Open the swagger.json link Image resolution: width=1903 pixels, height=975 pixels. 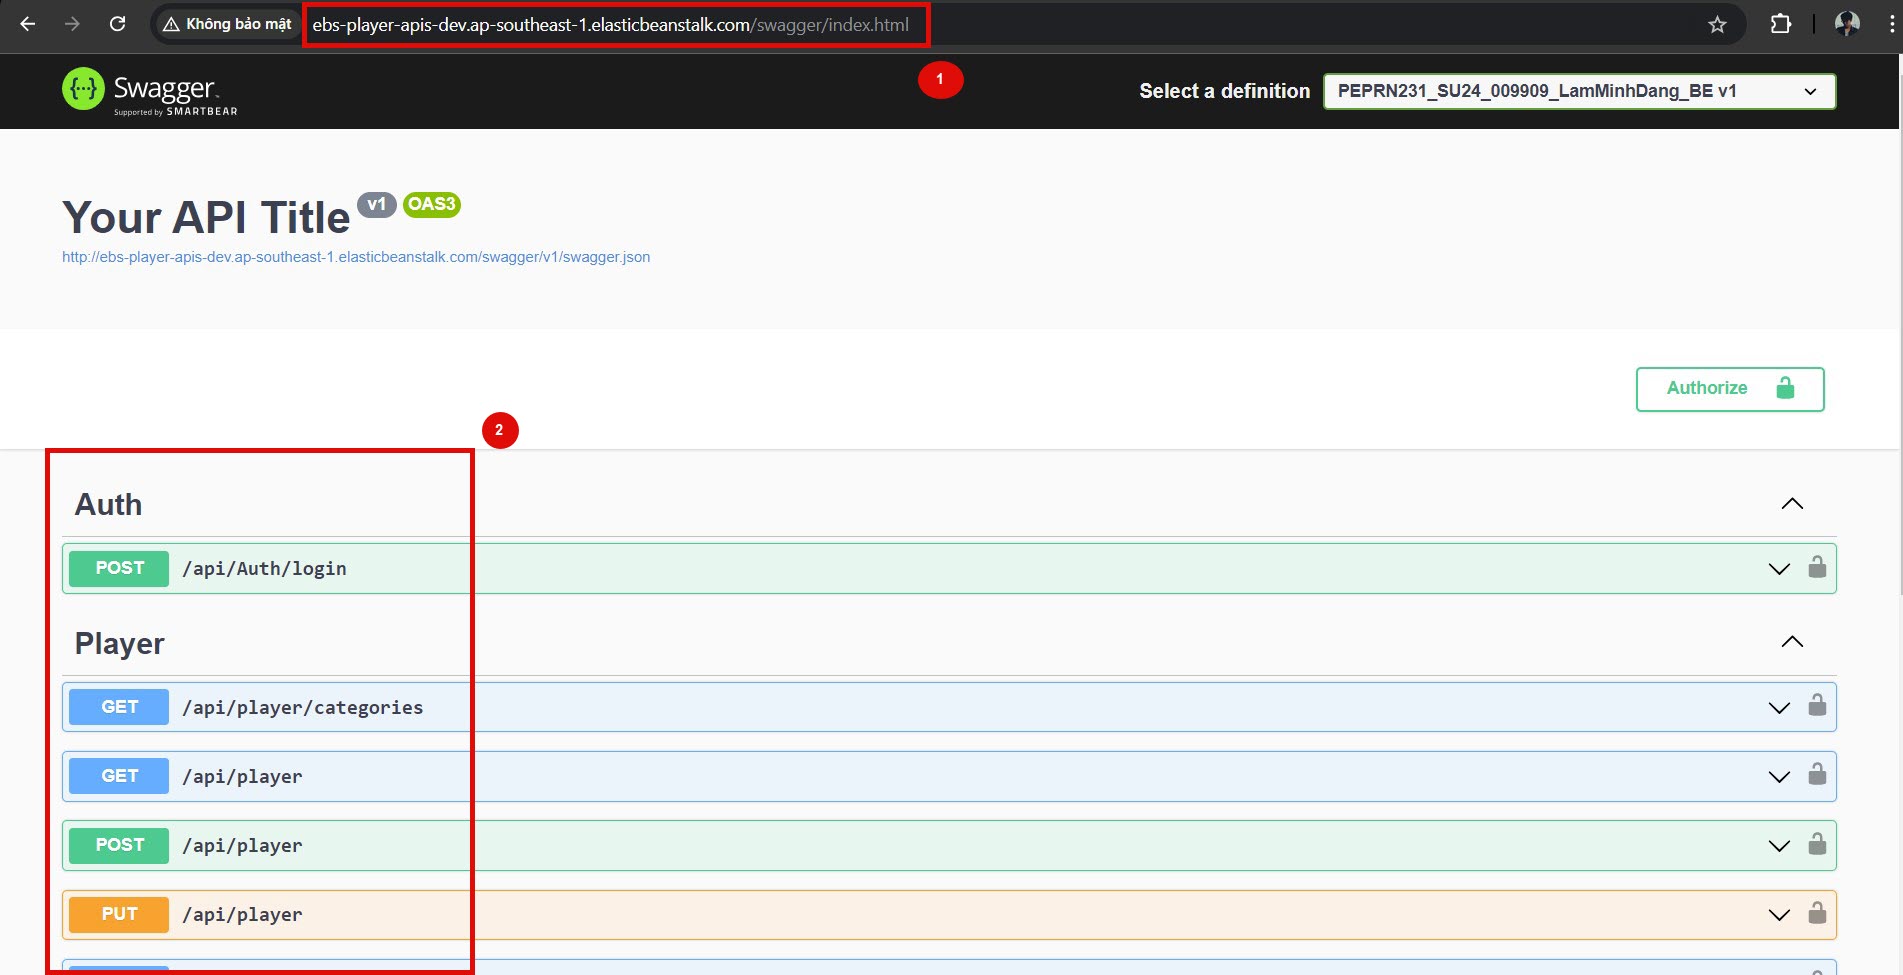click(356, 257)
